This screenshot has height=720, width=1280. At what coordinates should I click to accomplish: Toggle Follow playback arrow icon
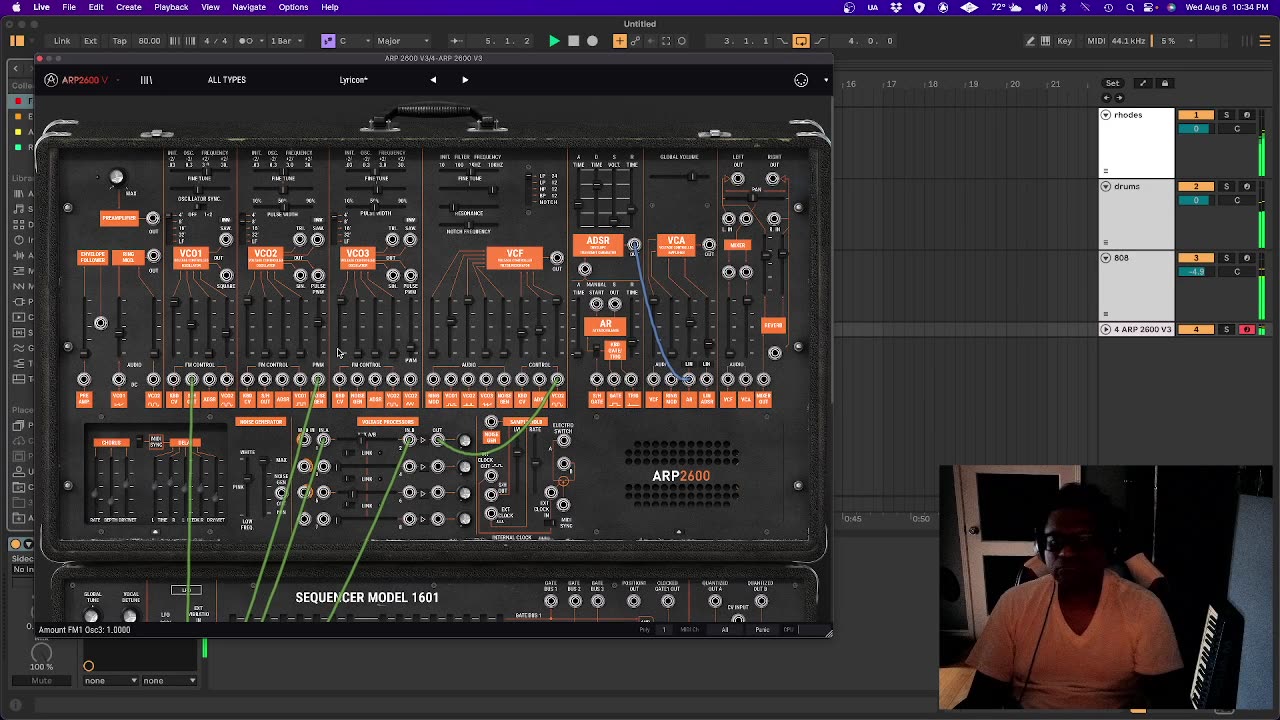coord(456,41)
